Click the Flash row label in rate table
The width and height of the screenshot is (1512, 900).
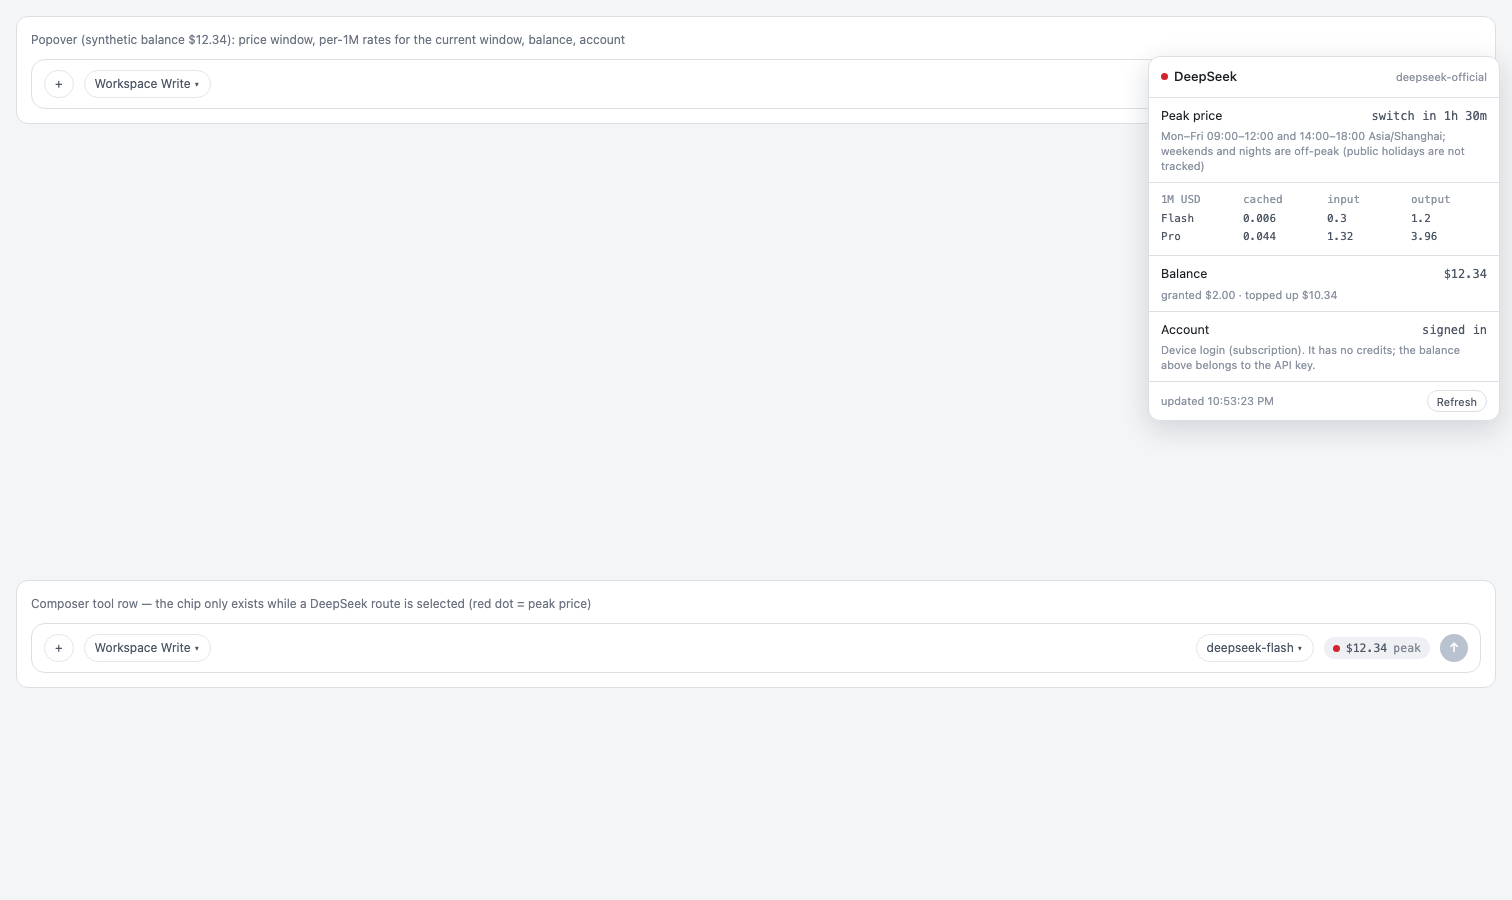[x=1177, y=218]
